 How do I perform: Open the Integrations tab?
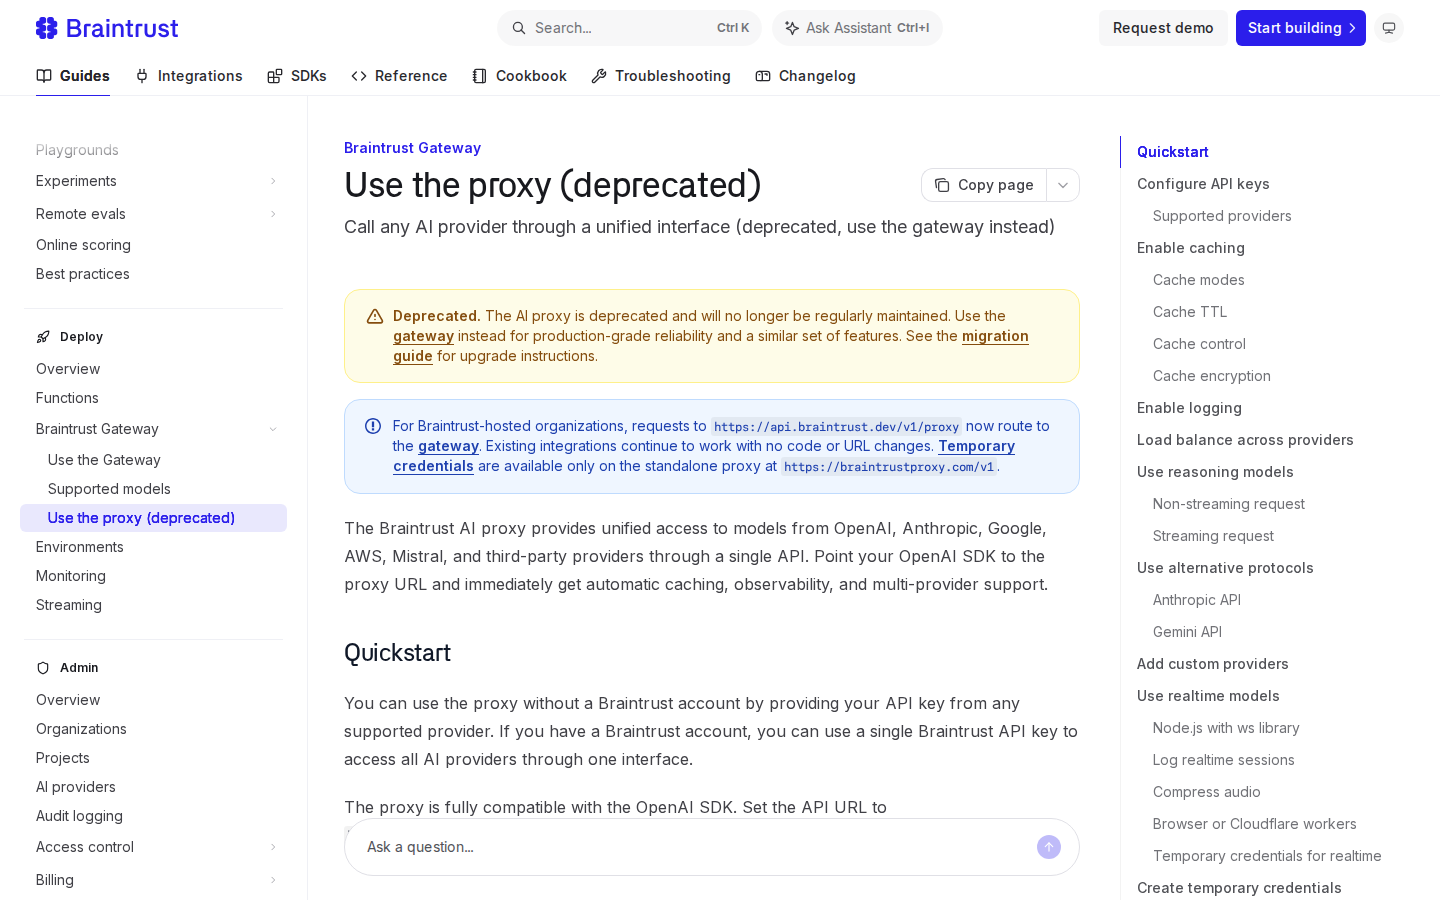coord(188,76)
